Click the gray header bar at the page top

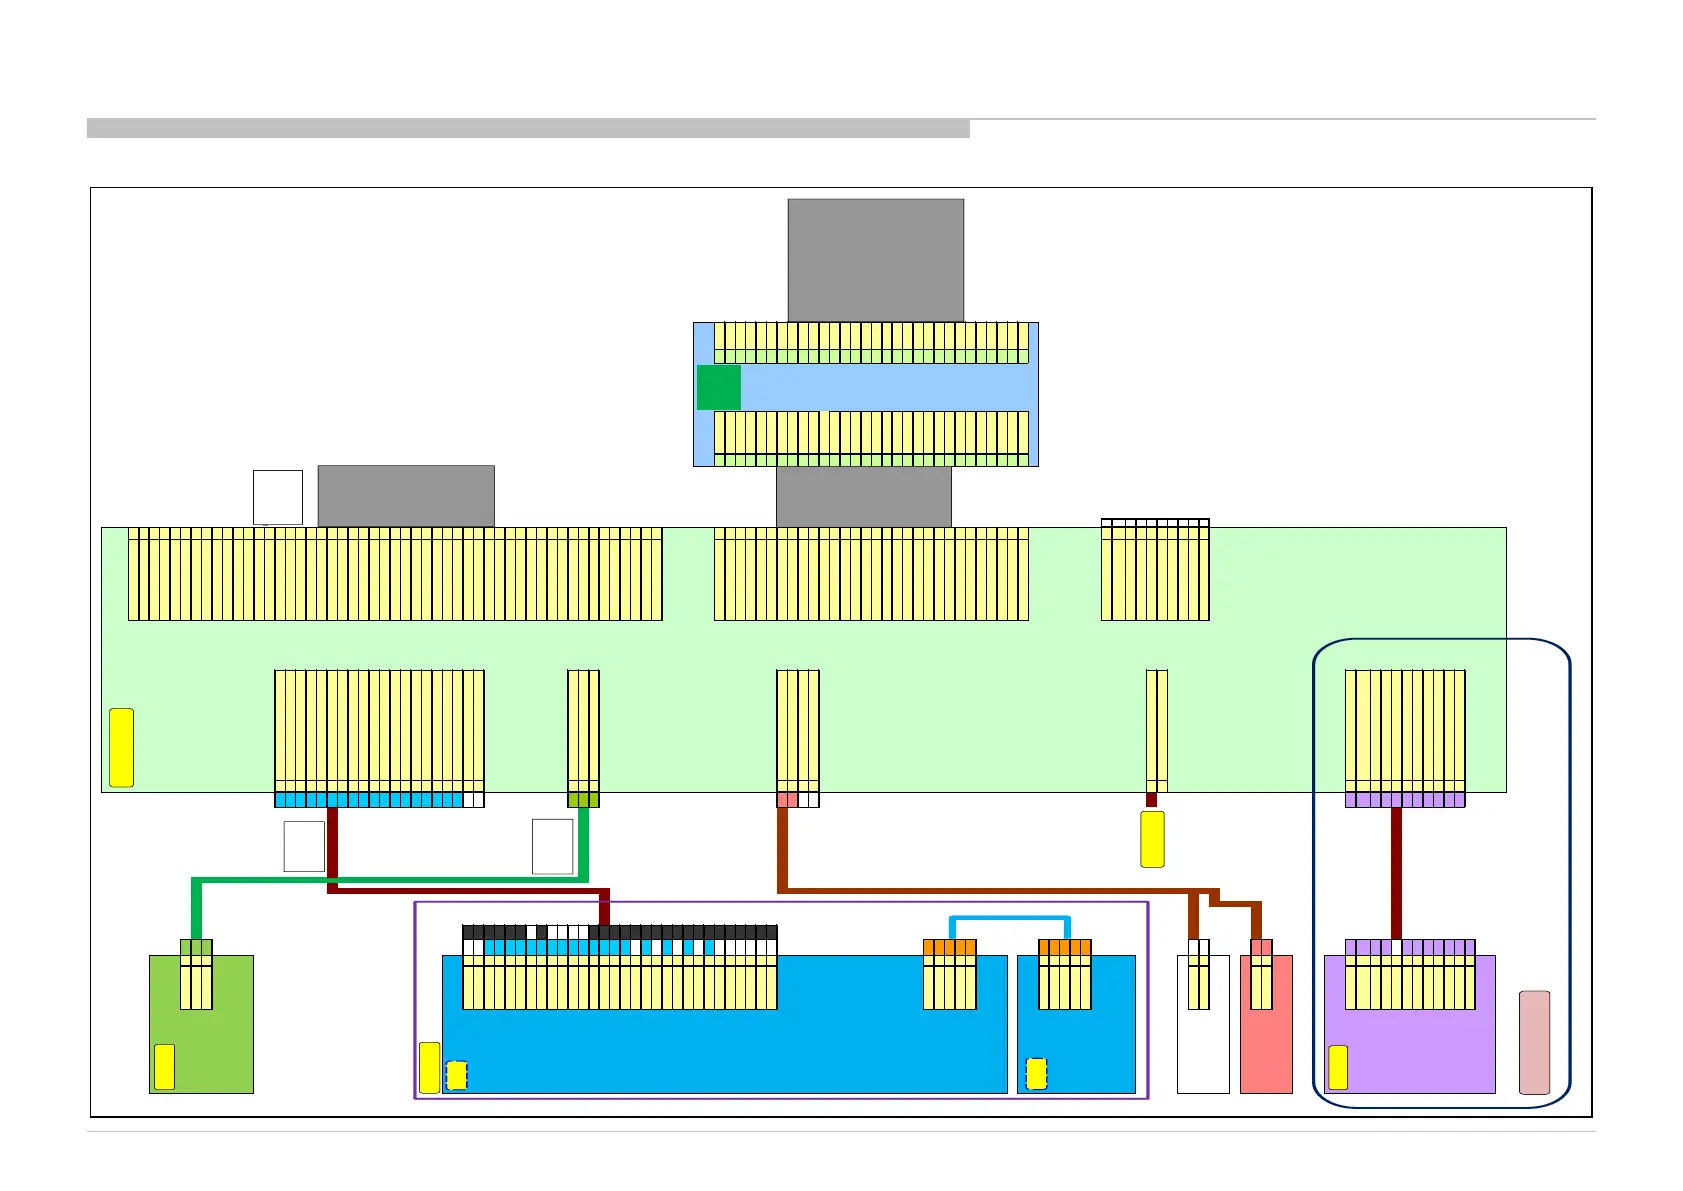tap(528, 128)
